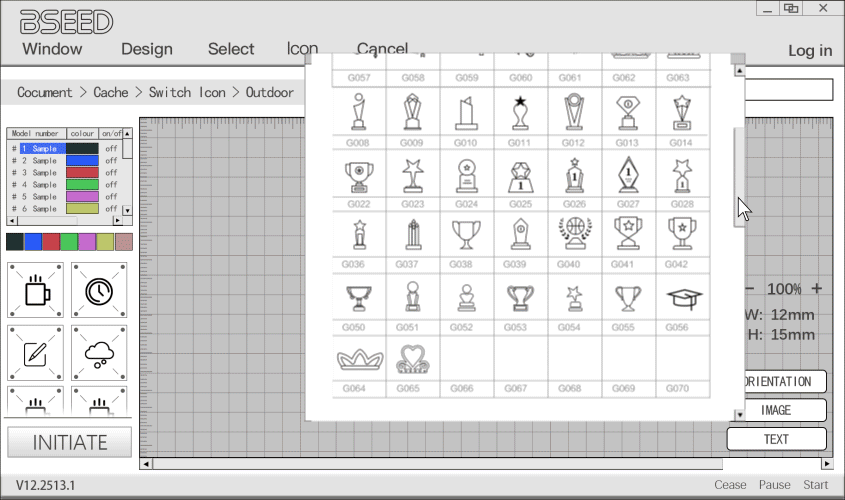Image resolution: width=845 pixels, height=500 pixels.
Task: Choose the basketball wreath icon G040
Action: point(574,234)
